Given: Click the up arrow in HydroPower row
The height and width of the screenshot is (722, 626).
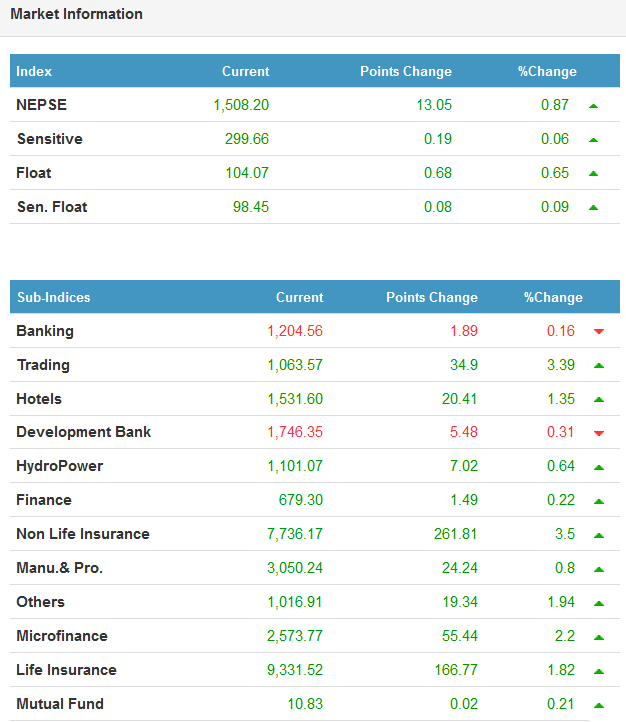Looking at the screenshot, I should coord(599,467).
